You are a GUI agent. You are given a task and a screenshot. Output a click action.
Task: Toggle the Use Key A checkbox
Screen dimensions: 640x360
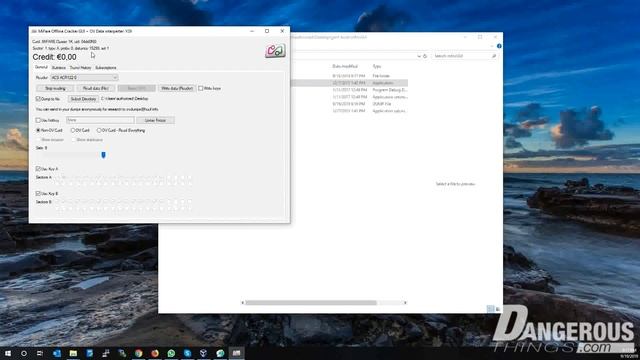(38, 169)
